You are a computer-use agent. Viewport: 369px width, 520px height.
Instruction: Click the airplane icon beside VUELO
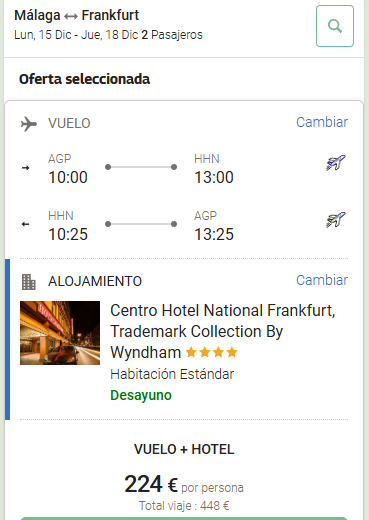29,124
